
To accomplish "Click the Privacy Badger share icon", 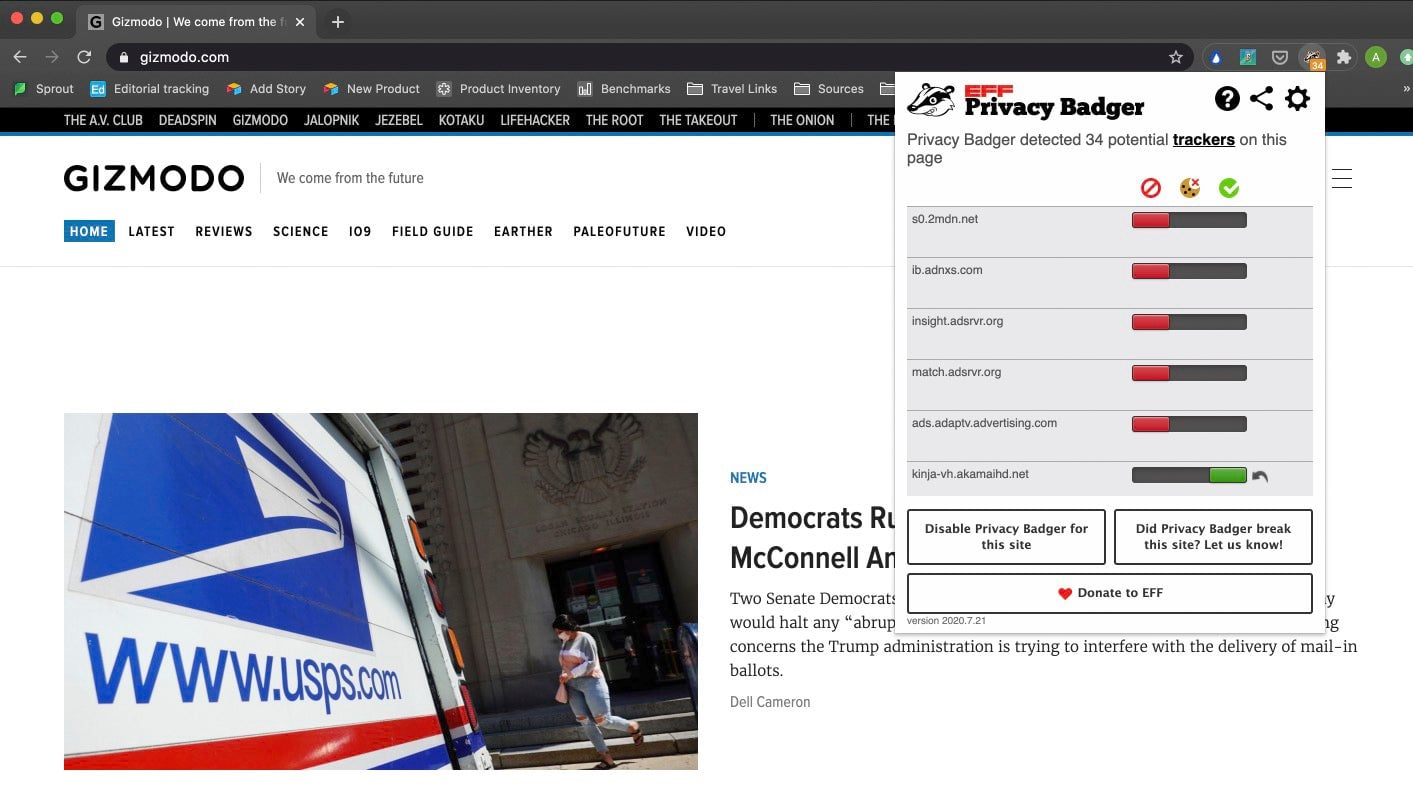I will point(1261,98).
